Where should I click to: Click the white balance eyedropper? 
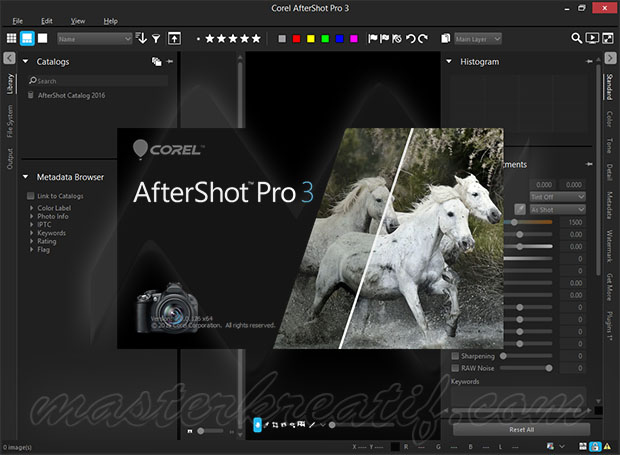pos(520,209)
